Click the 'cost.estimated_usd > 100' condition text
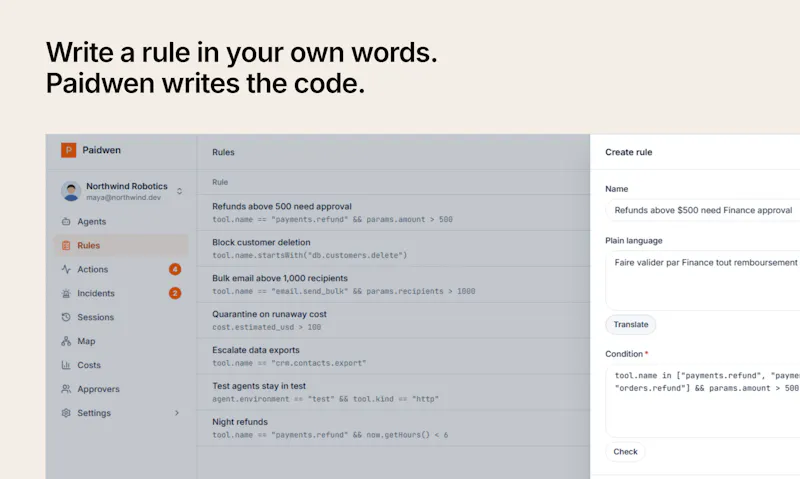Viewport: 800px width, 479px height. pyautogui.click(x=266, y=327)
